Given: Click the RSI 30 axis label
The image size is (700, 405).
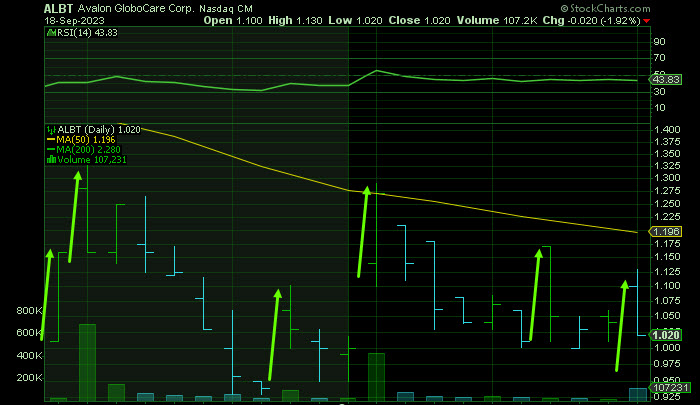Looking at the screenshot, I should coord(659,92).
